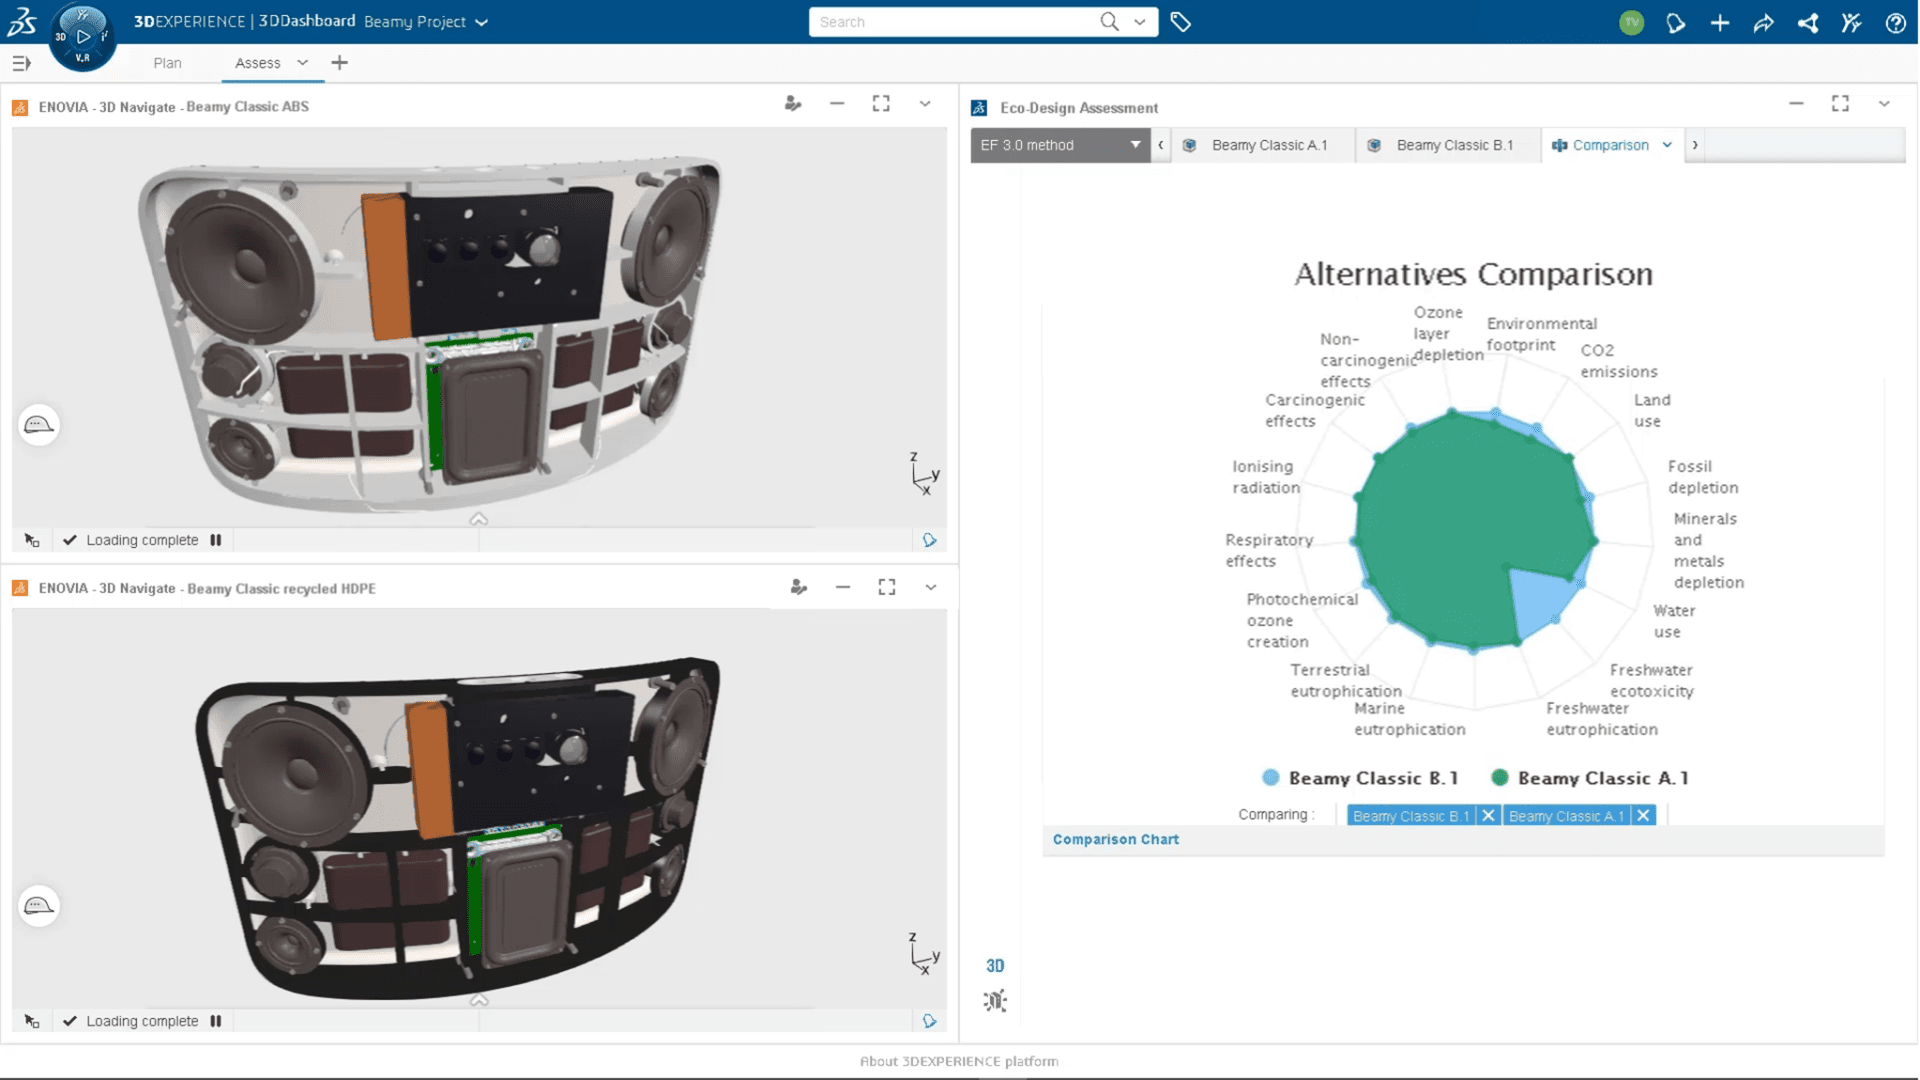Image resolution: width=1920 pixels, height=1080 pixels.
Task: Open the 3D compass in the top-left
Action: click(x=82, y=37)
